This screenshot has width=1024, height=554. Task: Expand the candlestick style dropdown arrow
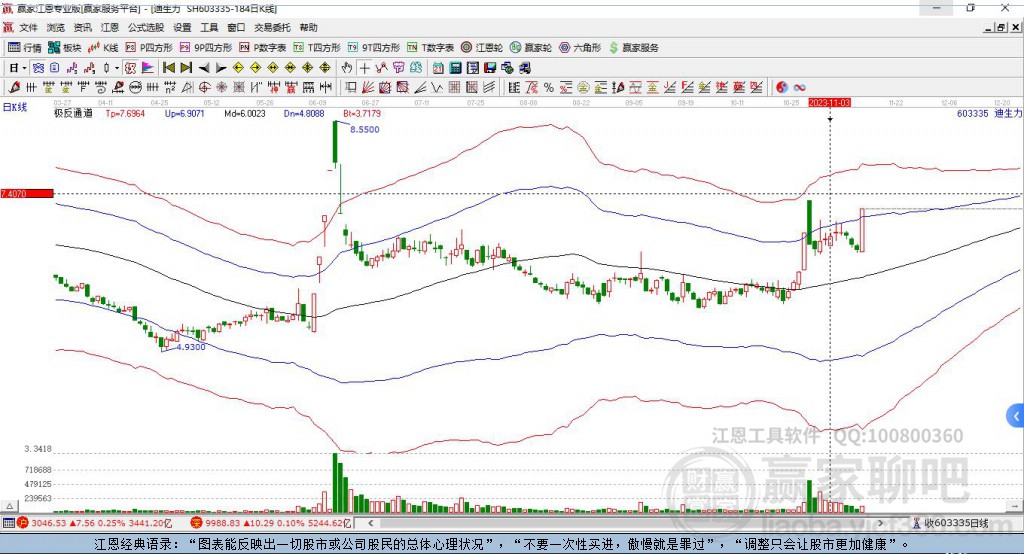tap(117, 68)
